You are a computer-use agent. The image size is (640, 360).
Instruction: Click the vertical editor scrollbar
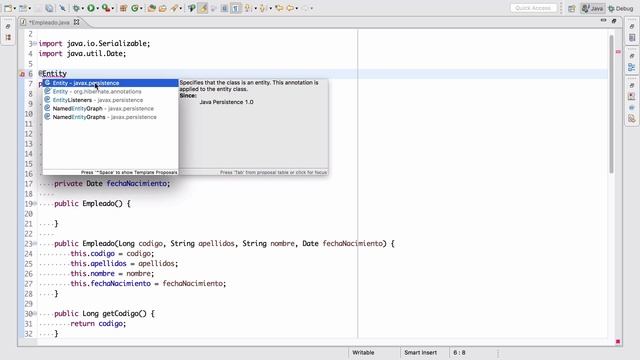pyautogui.click(x=611, y=104)
